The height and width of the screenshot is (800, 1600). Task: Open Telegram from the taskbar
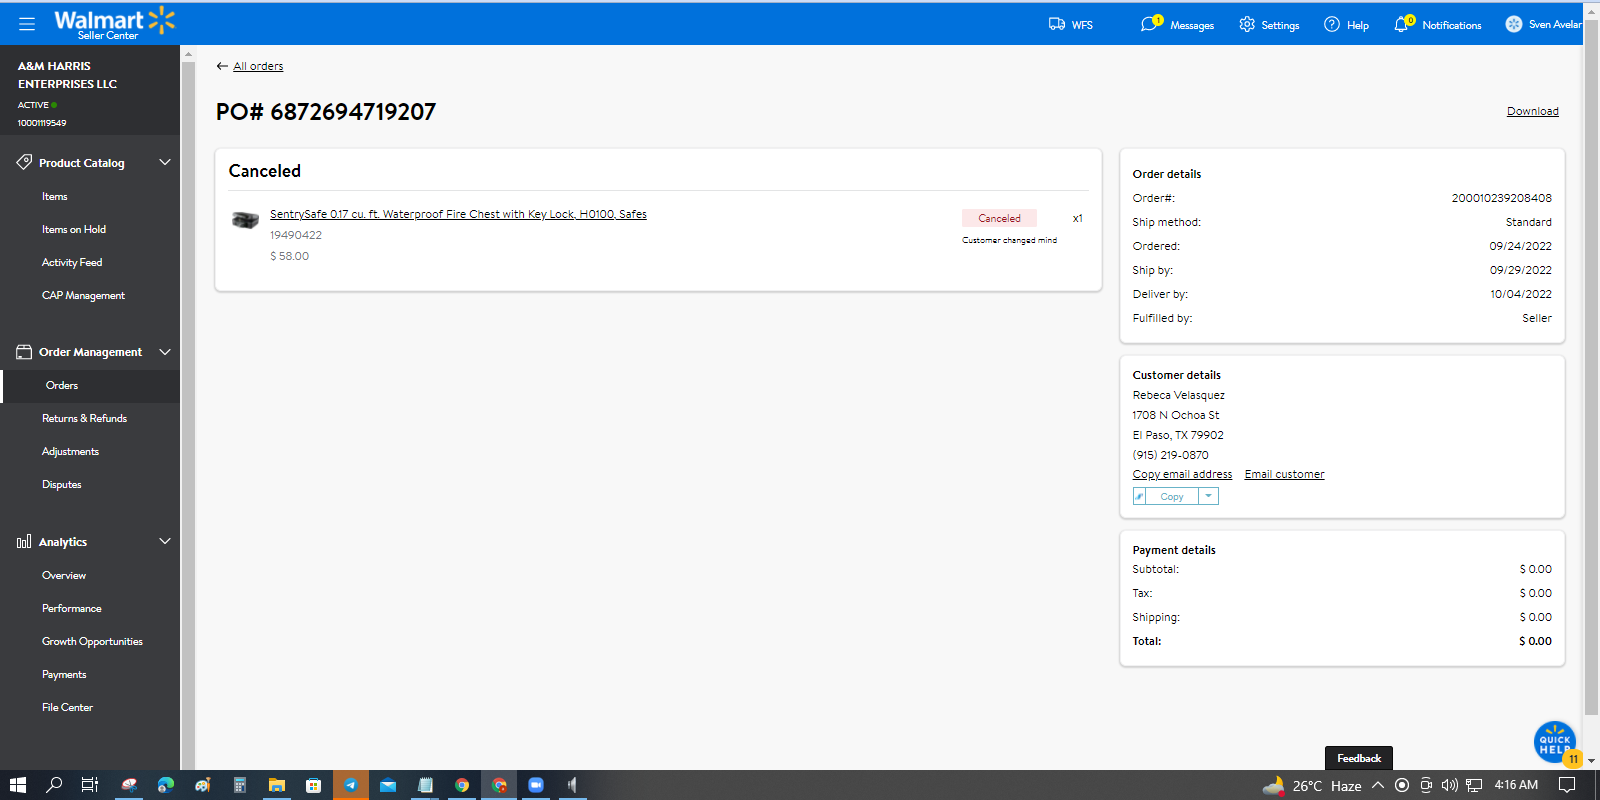[x=351, y=785]
